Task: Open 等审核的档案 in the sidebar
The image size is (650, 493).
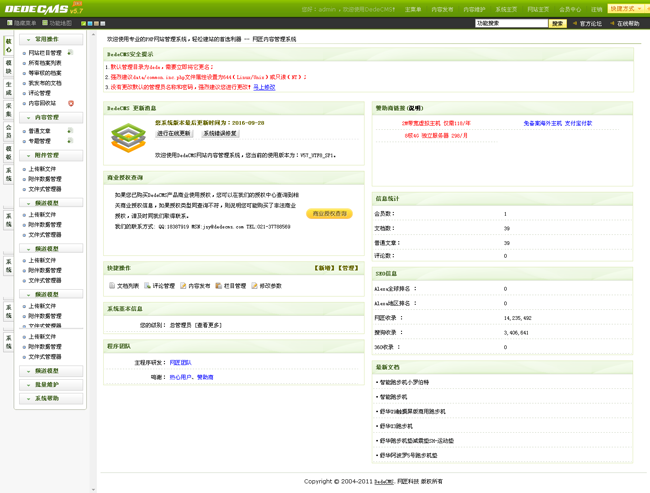Action: [45, 73]
